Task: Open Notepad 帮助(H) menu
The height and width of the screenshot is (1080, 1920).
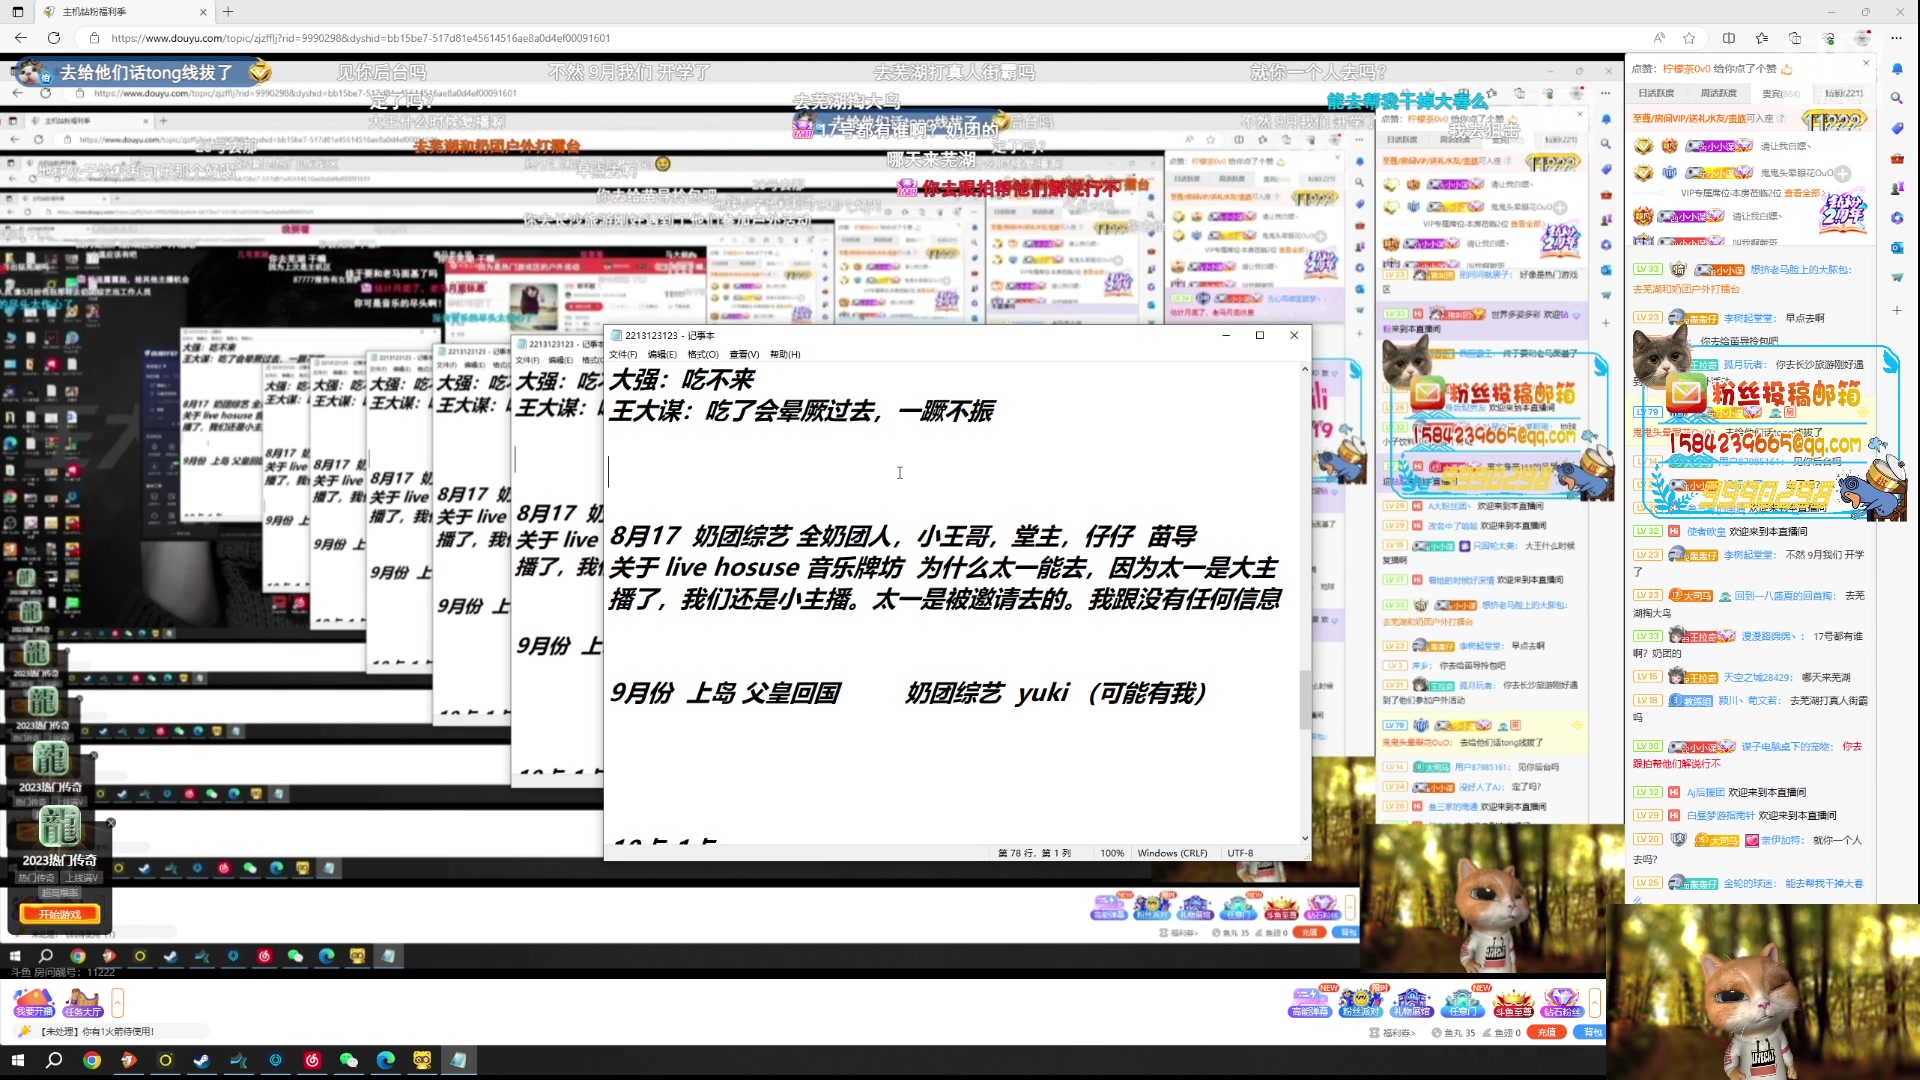Action: [x=785, y=354]
